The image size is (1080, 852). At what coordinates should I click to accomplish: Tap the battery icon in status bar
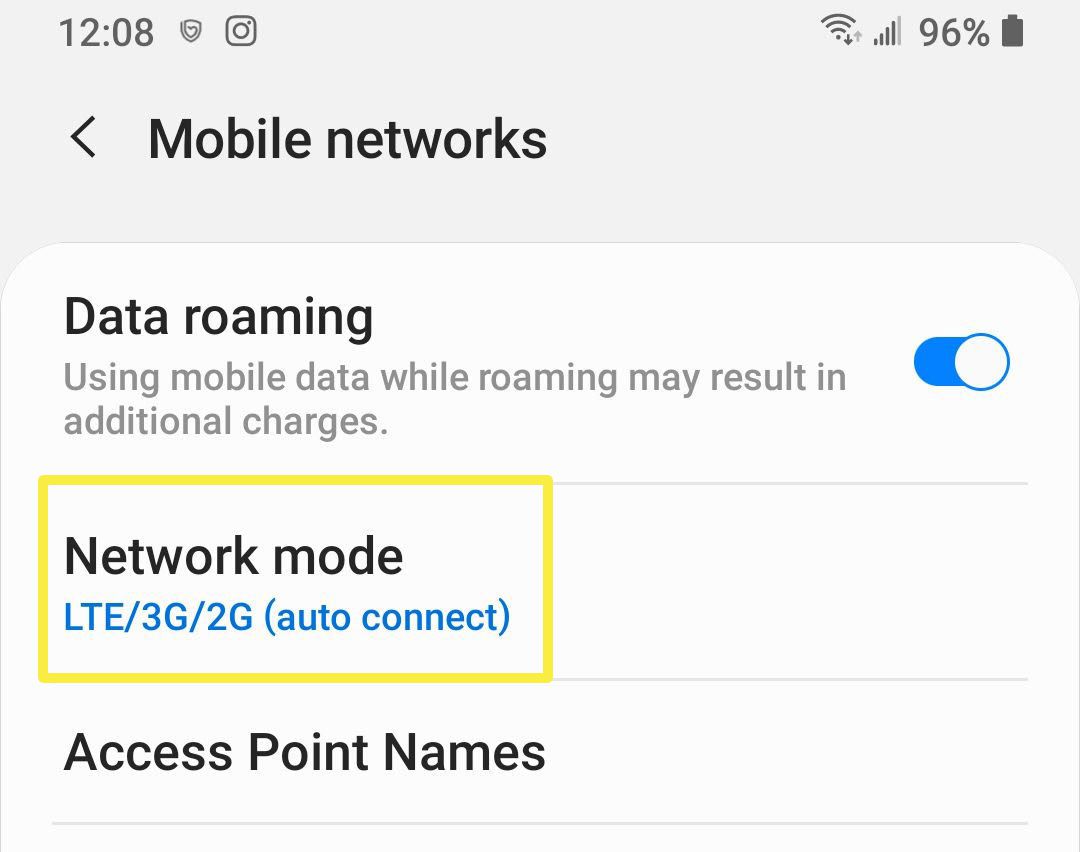(1012, 32)
